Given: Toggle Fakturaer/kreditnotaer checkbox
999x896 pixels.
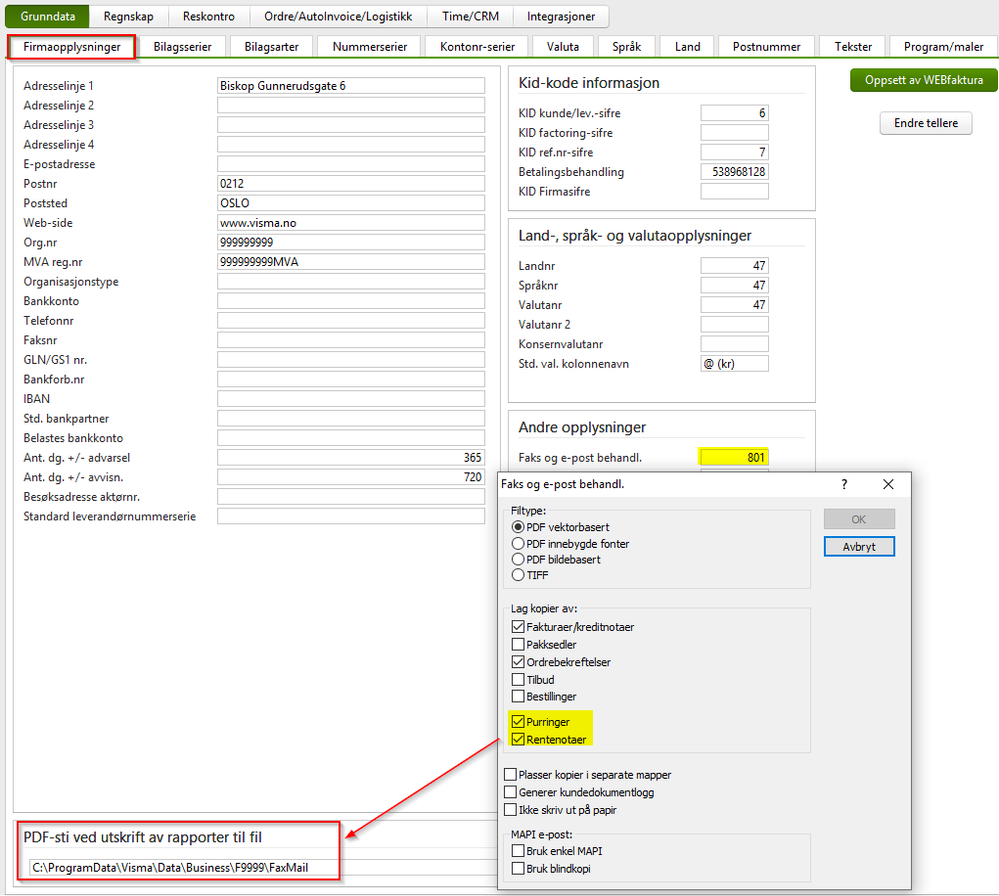Looking at the screenshot, I should tap(518, 627).
